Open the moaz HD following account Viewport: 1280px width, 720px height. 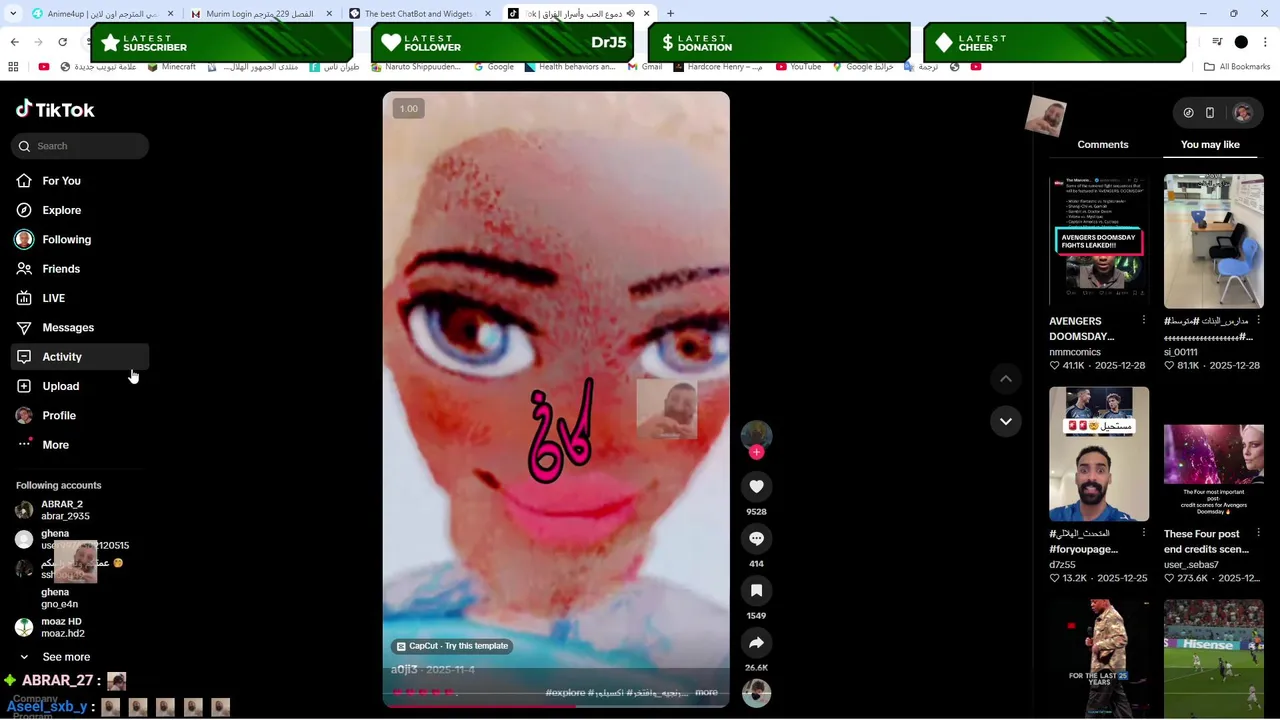click(x=80, y=627)
